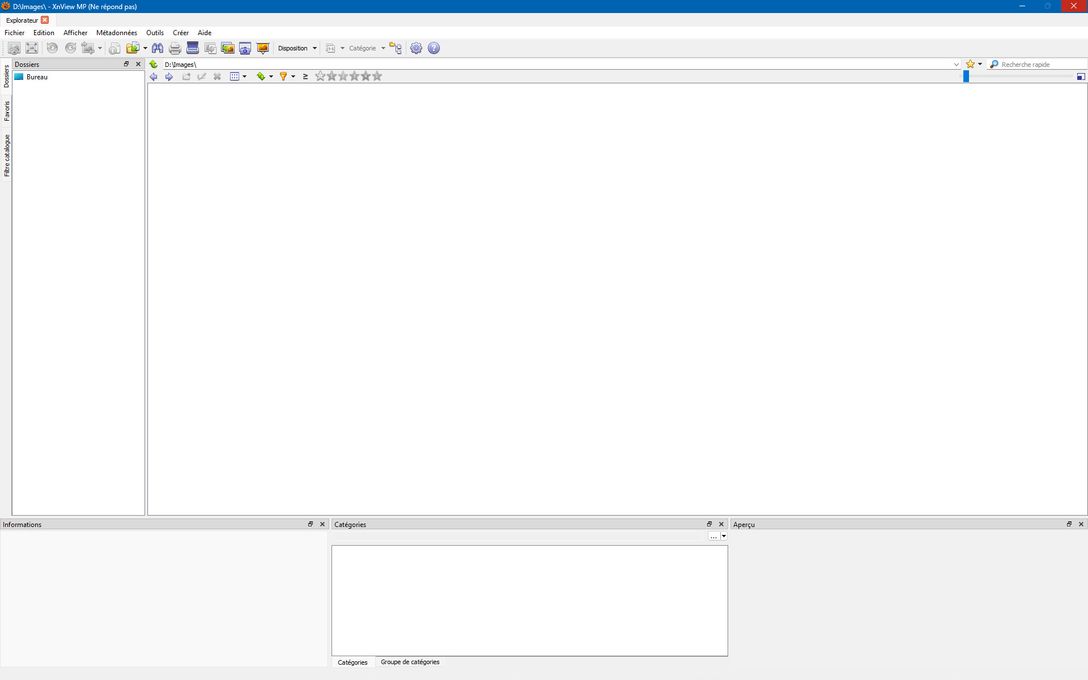Float the Informations panel

tap(310, 524)
